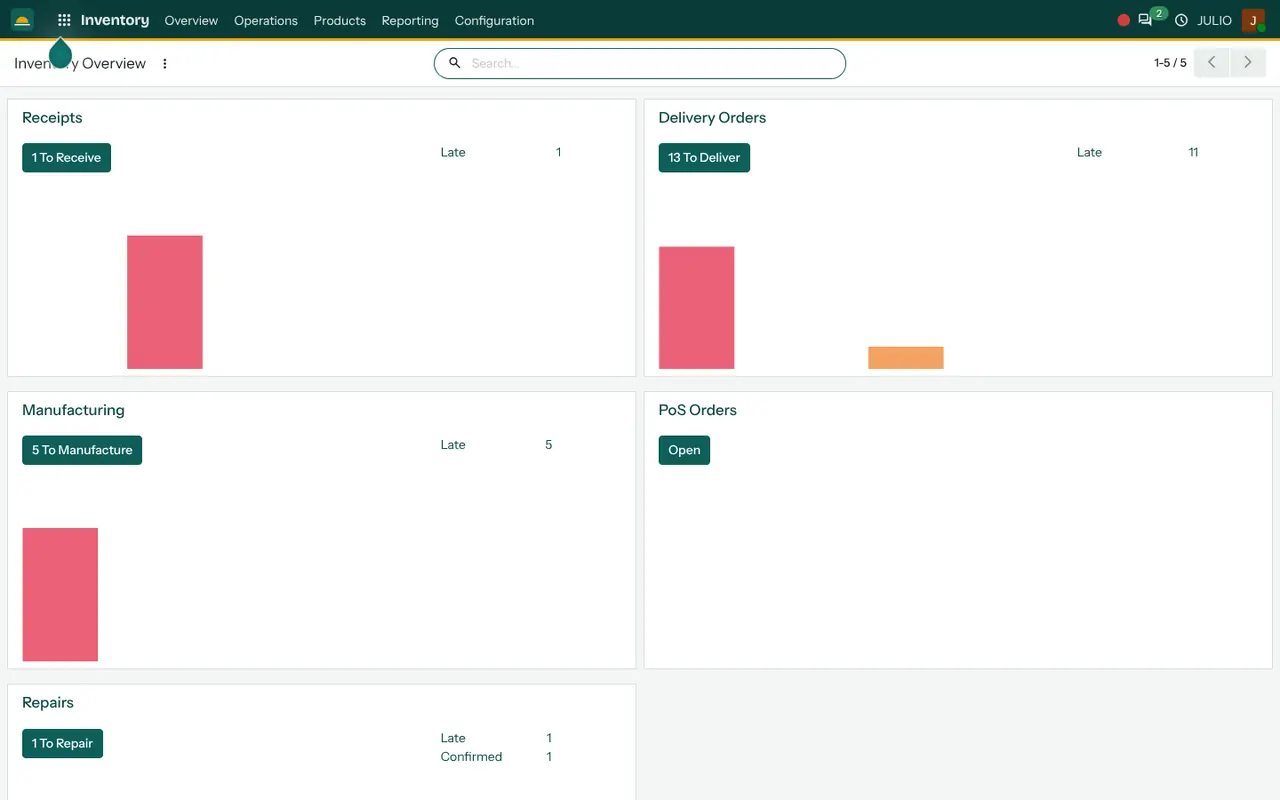Click the Repairs card title
Viewport: 1280px width, 800px height.
[48, 703]
